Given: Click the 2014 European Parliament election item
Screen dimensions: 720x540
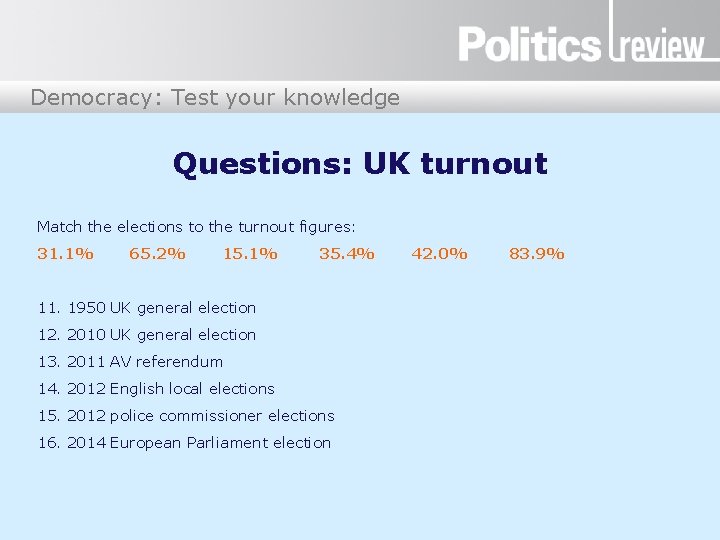Looking at the screenshot, I should pos(185,443).
